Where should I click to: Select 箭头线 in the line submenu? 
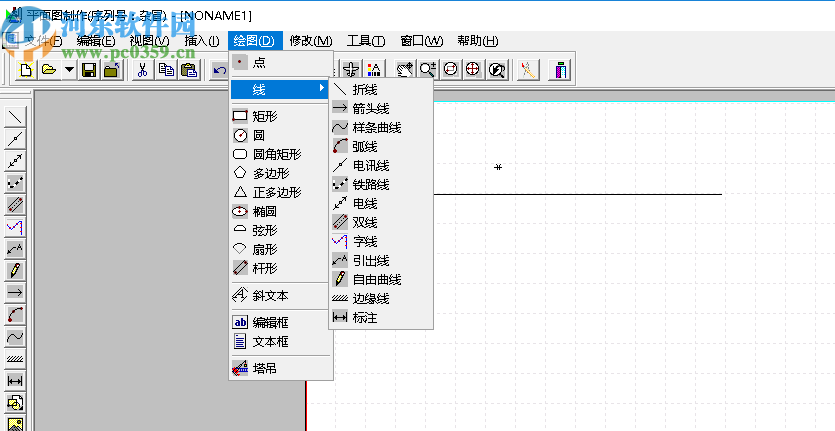381,109
